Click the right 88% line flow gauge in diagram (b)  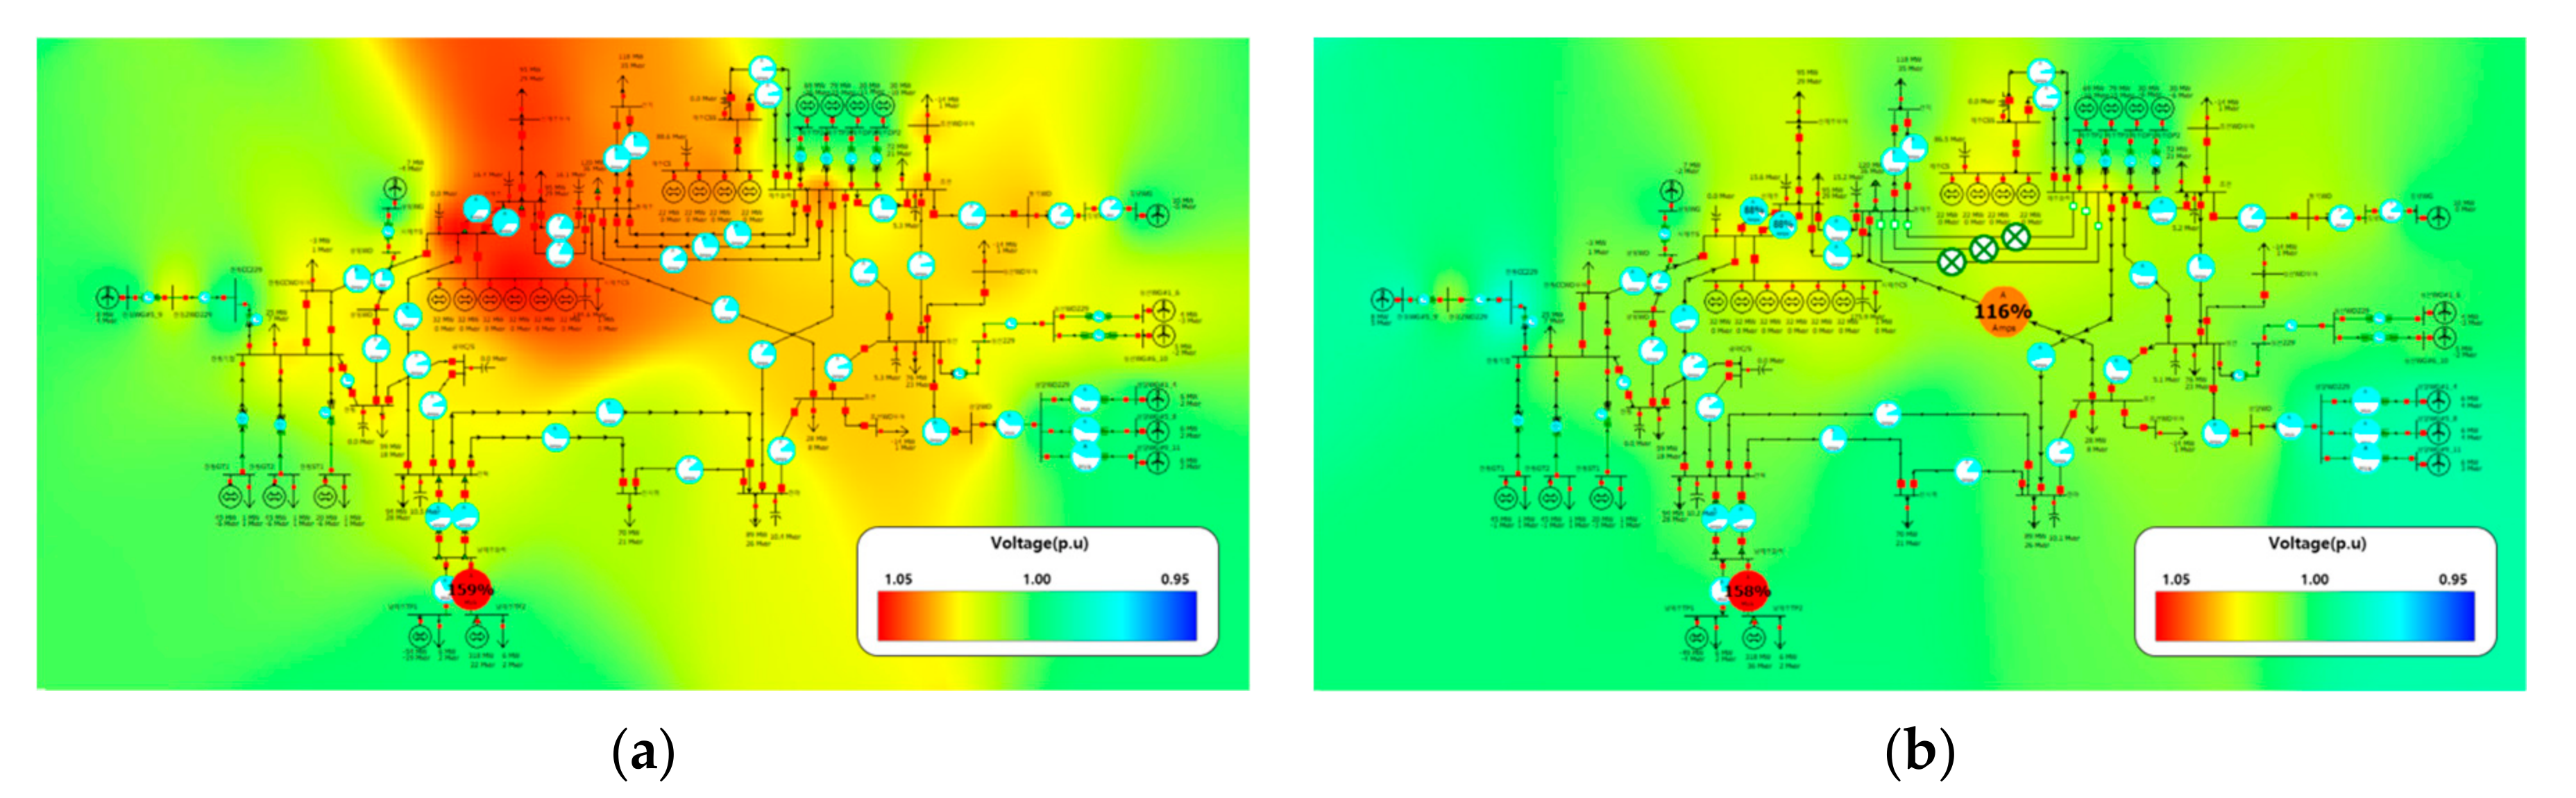pyautogui.click(x=1783, y=225)
